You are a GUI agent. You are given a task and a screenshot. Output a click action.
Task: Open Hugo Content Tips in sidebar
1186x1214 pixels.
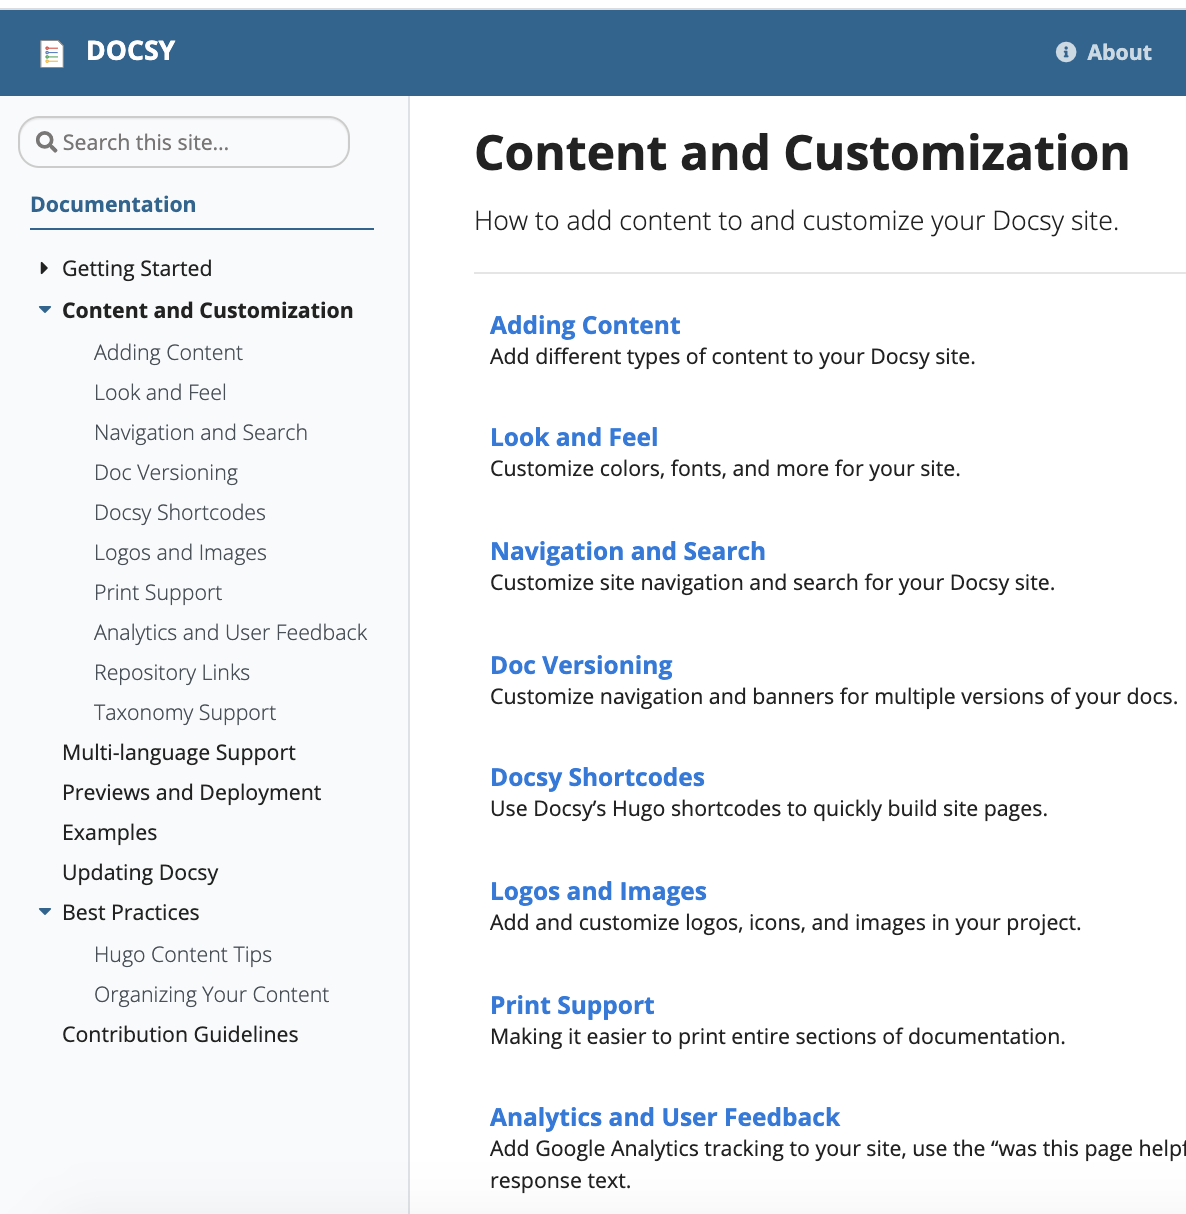click(183, 954)
